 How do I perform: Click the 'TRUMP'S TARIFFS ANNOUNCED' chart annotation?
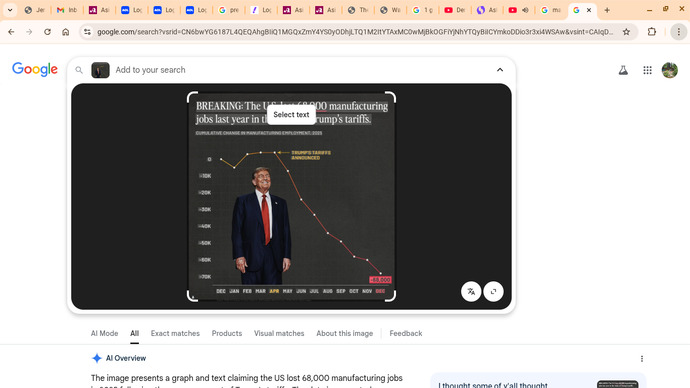pyautogui.click(x=311, y=155)
